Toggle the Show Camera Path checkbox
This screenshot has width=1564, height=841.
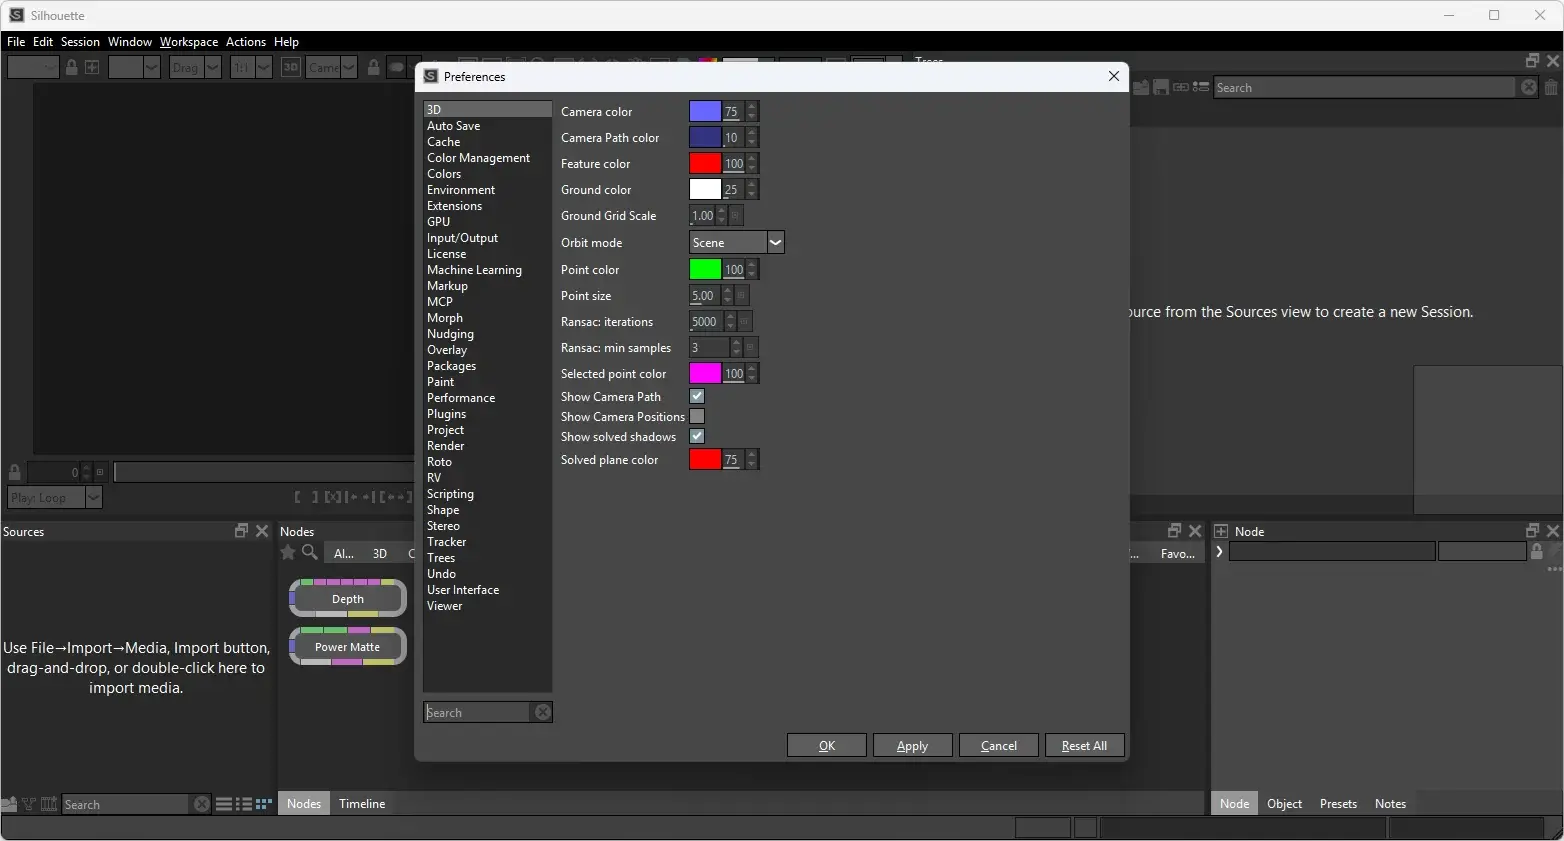point(697,396)
